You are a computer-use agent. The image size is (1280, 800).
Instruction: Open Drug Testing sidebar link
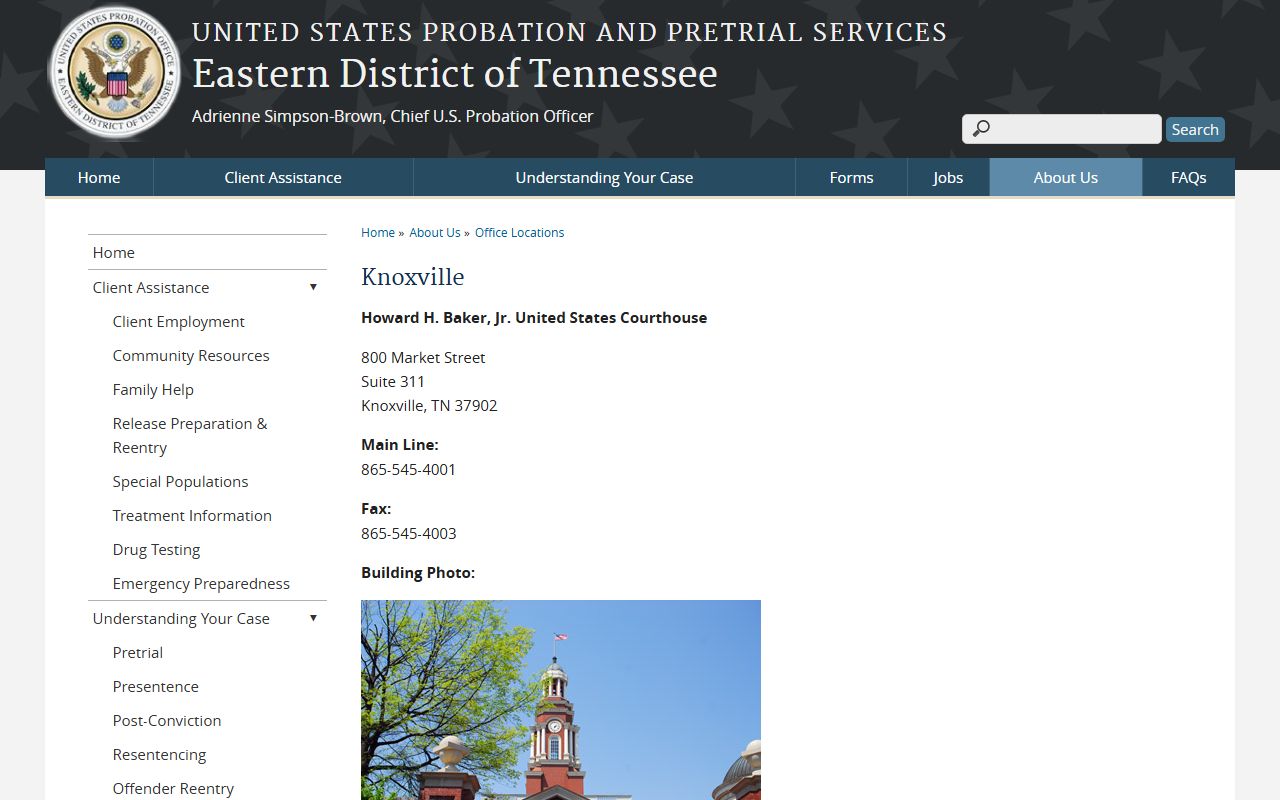[156, 549]
